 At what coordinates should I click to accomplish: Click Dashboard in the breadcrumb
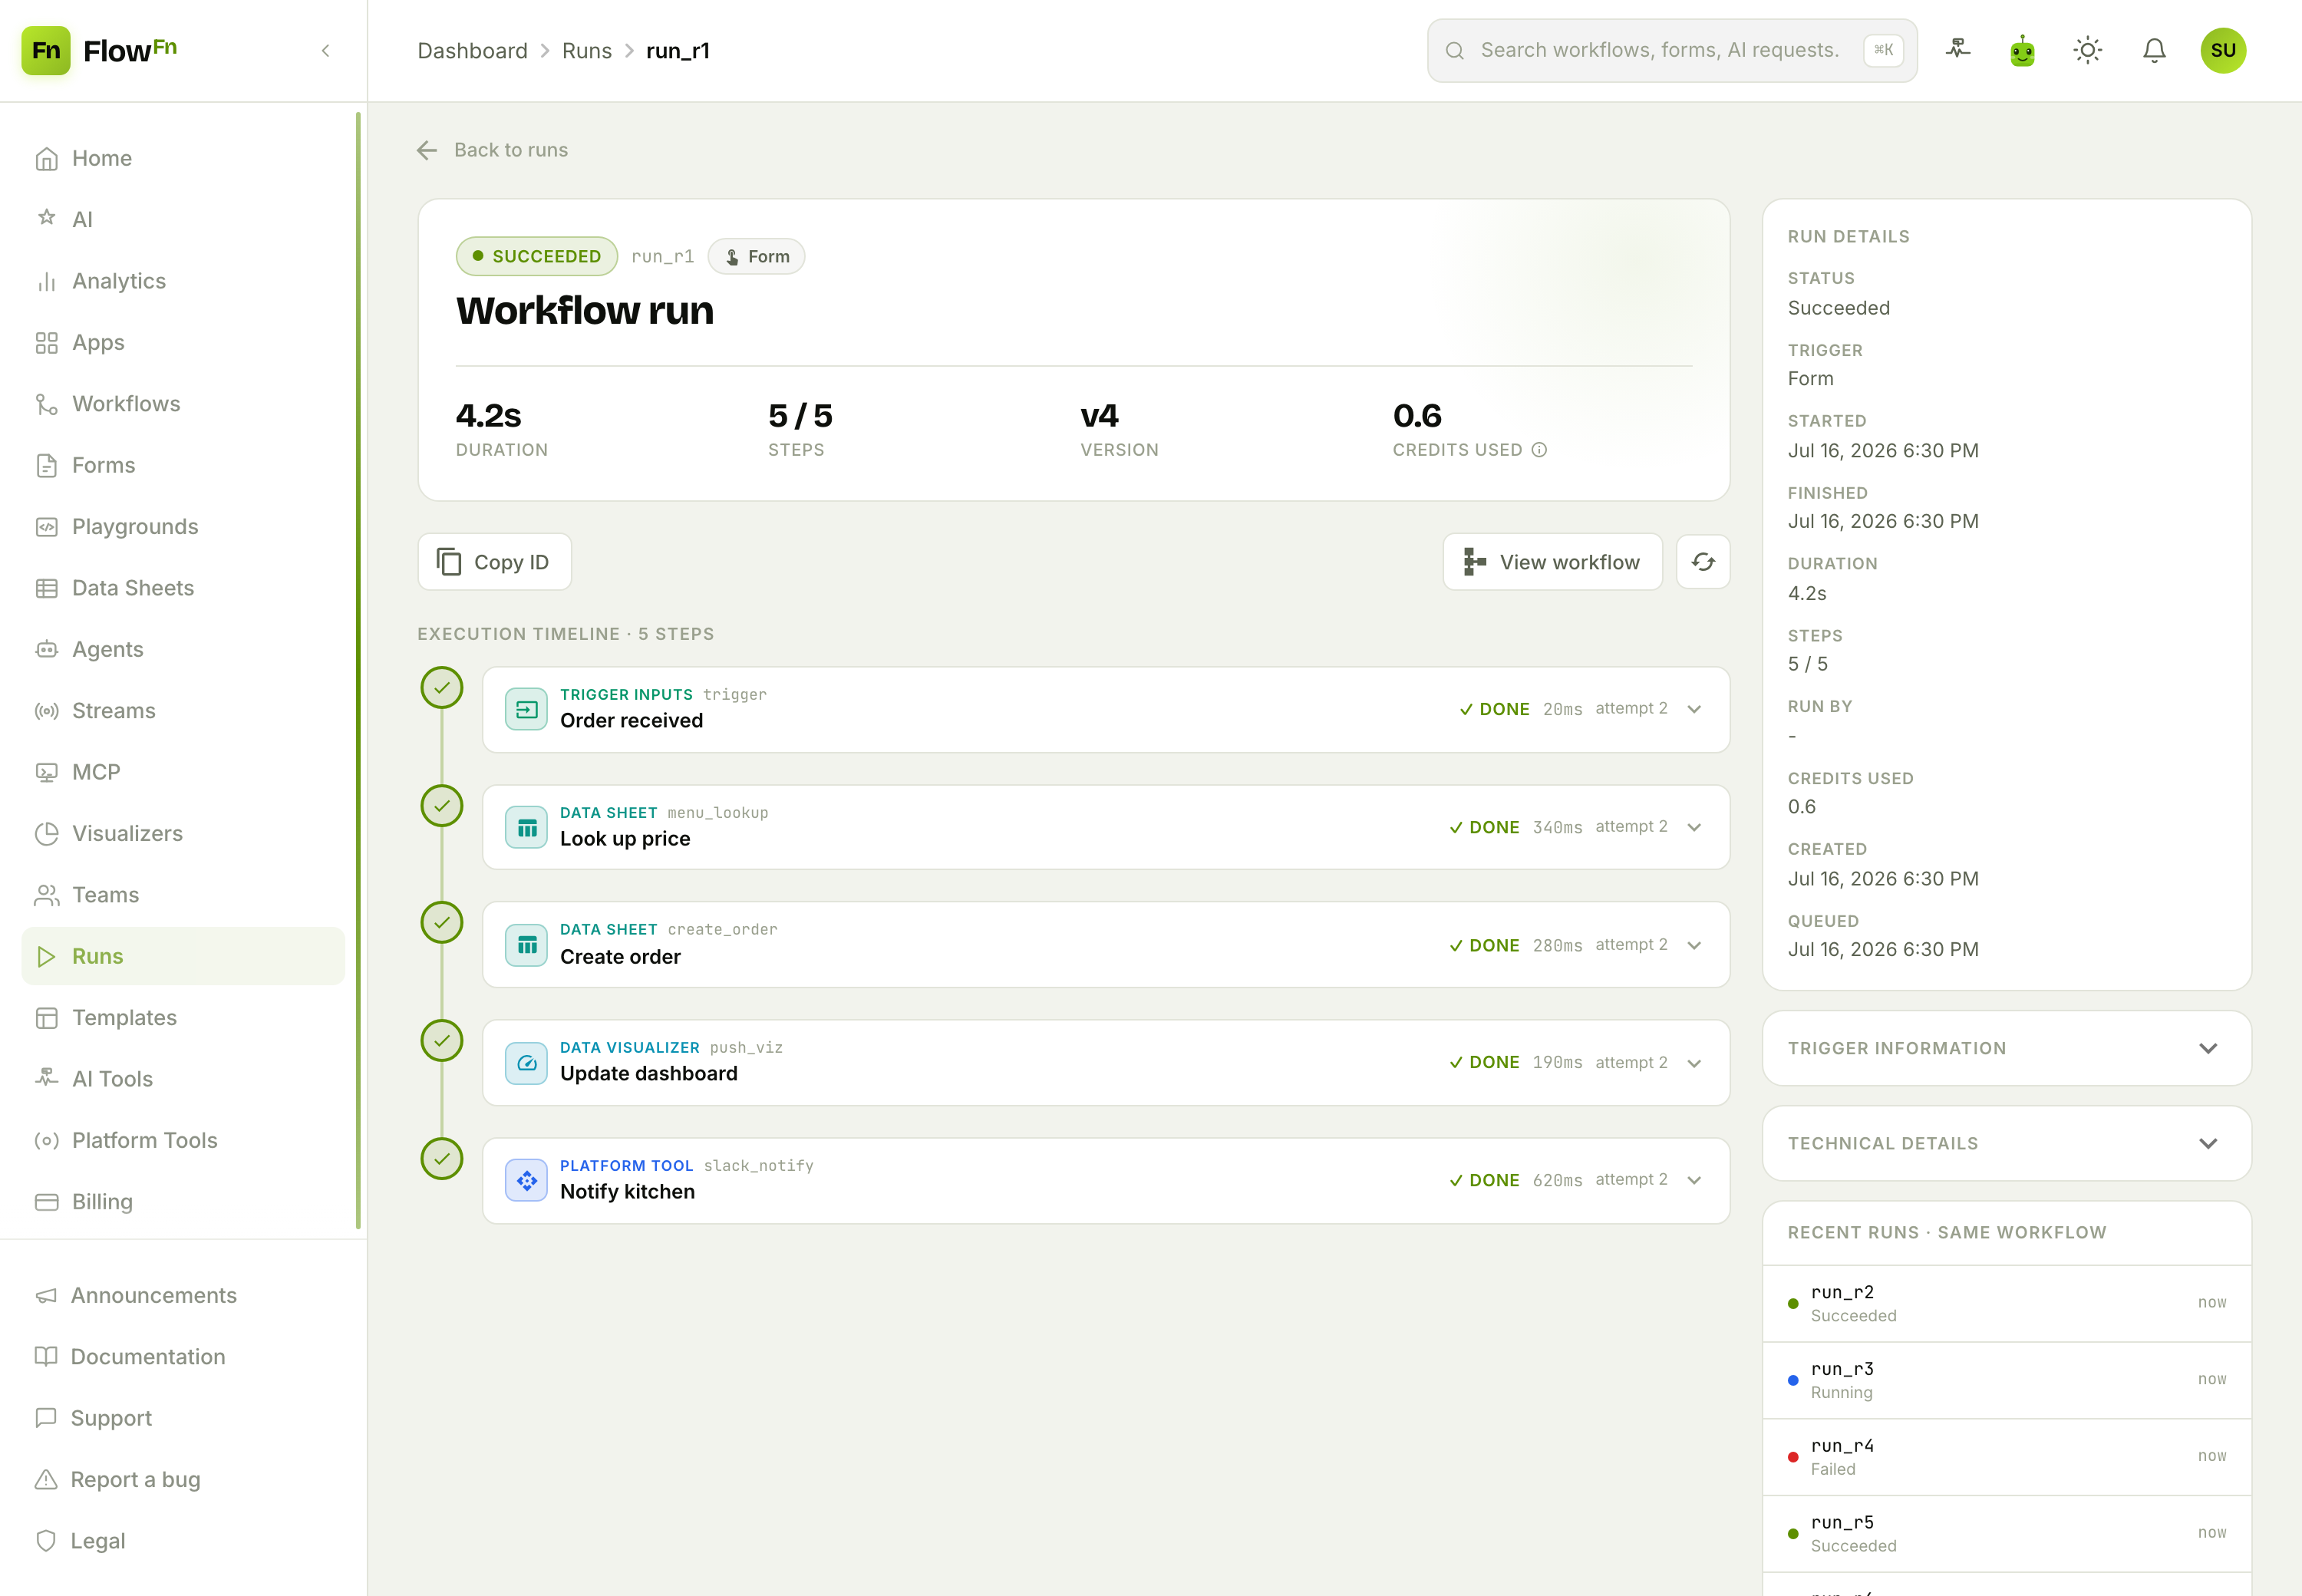pos(472,51)
